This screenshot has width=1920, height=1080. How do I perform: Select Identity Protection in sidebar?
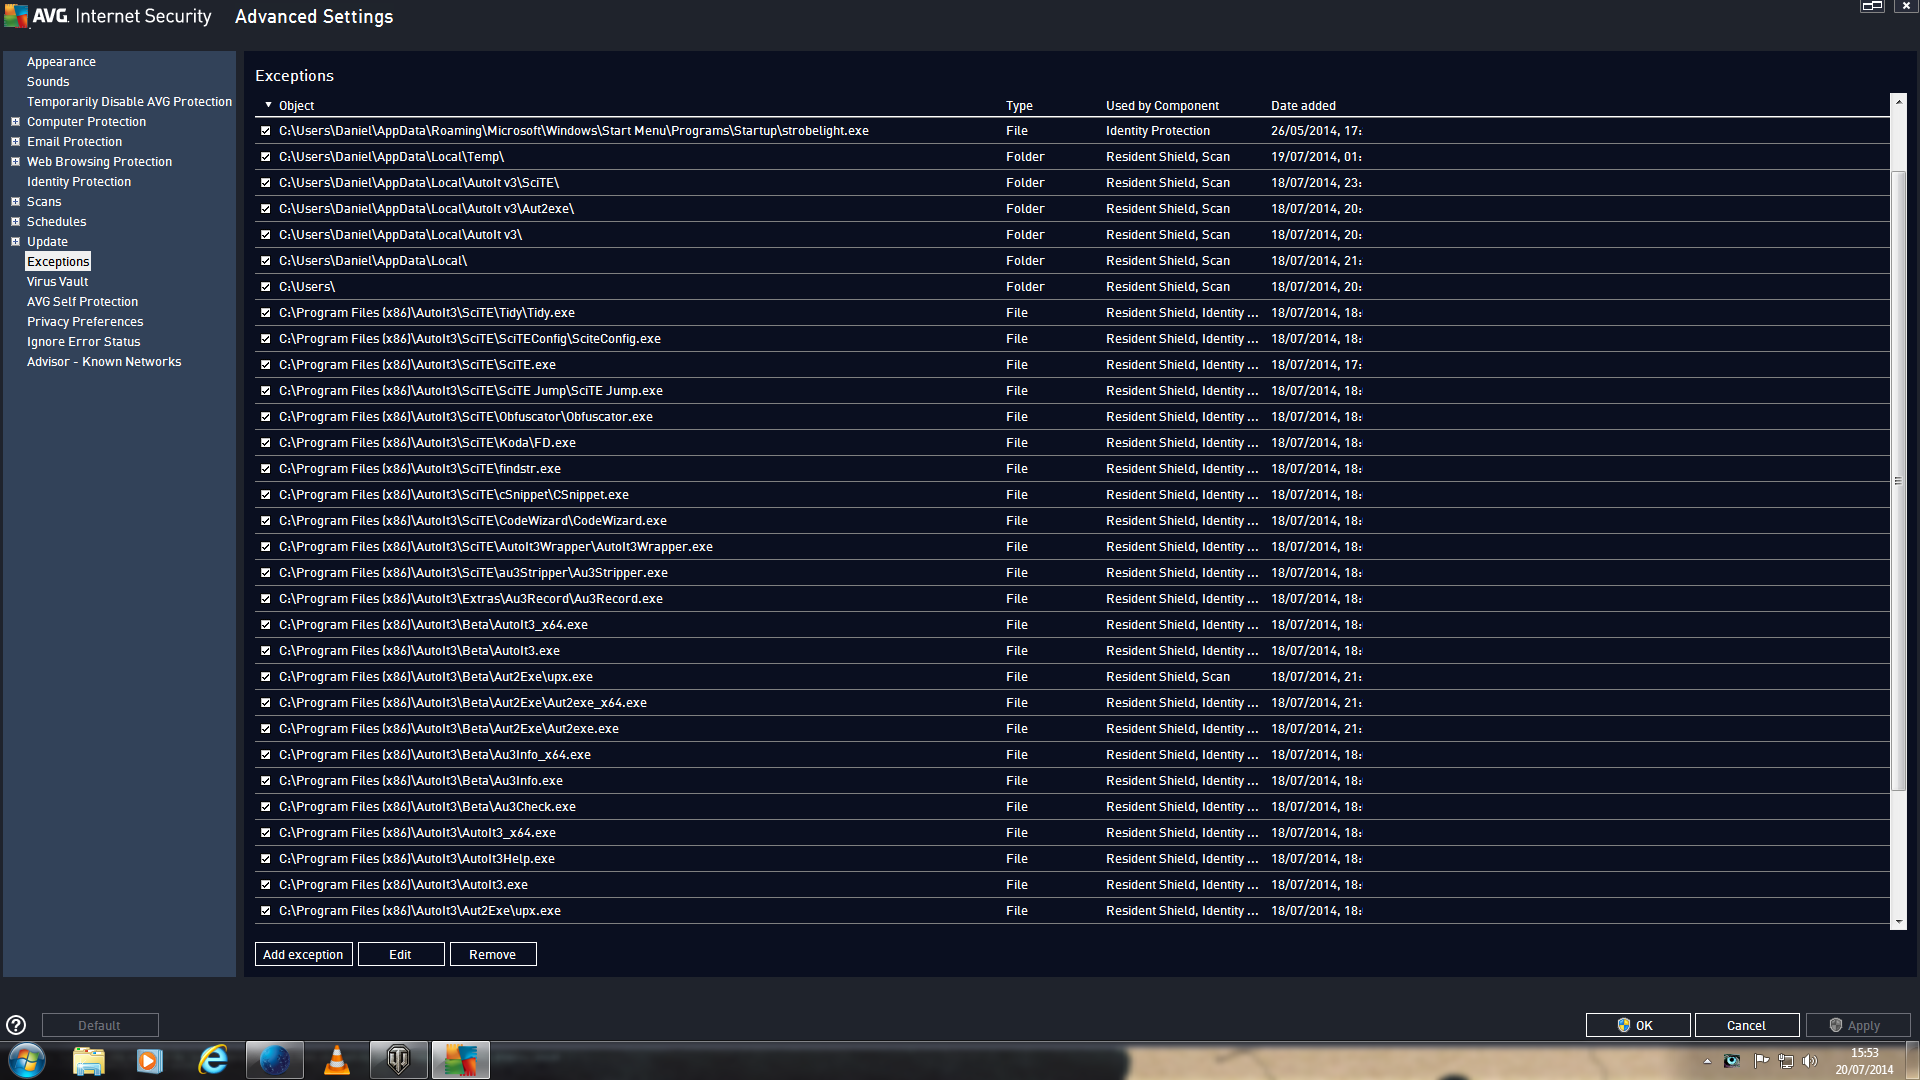coord(79,182)
